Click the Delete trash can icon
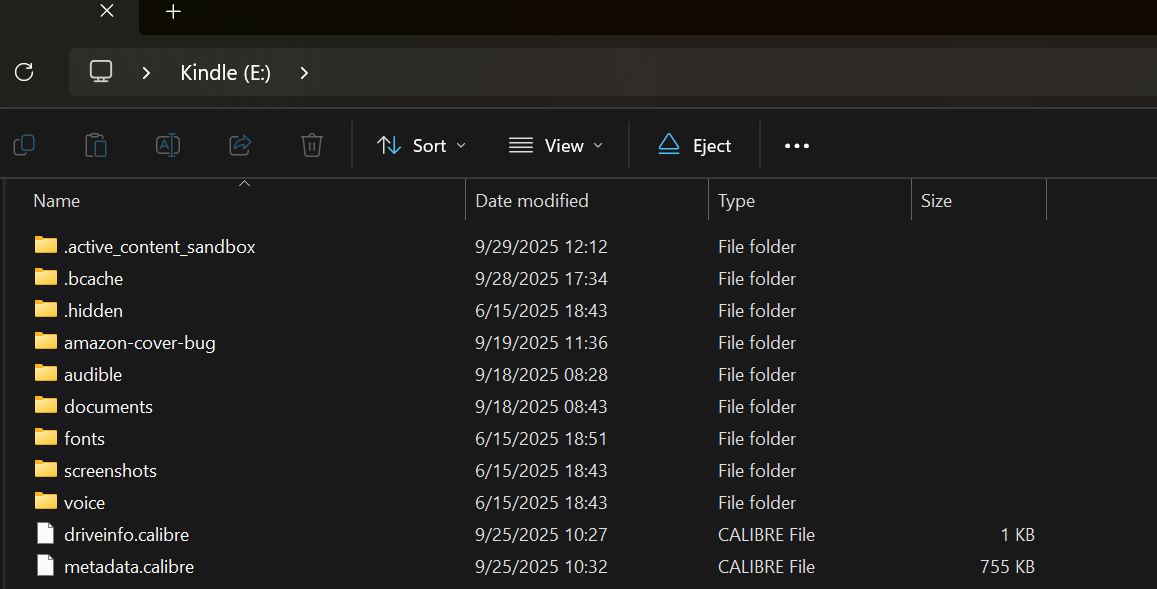Viewport: 1157px width, 589px height. tap(312, 146)
